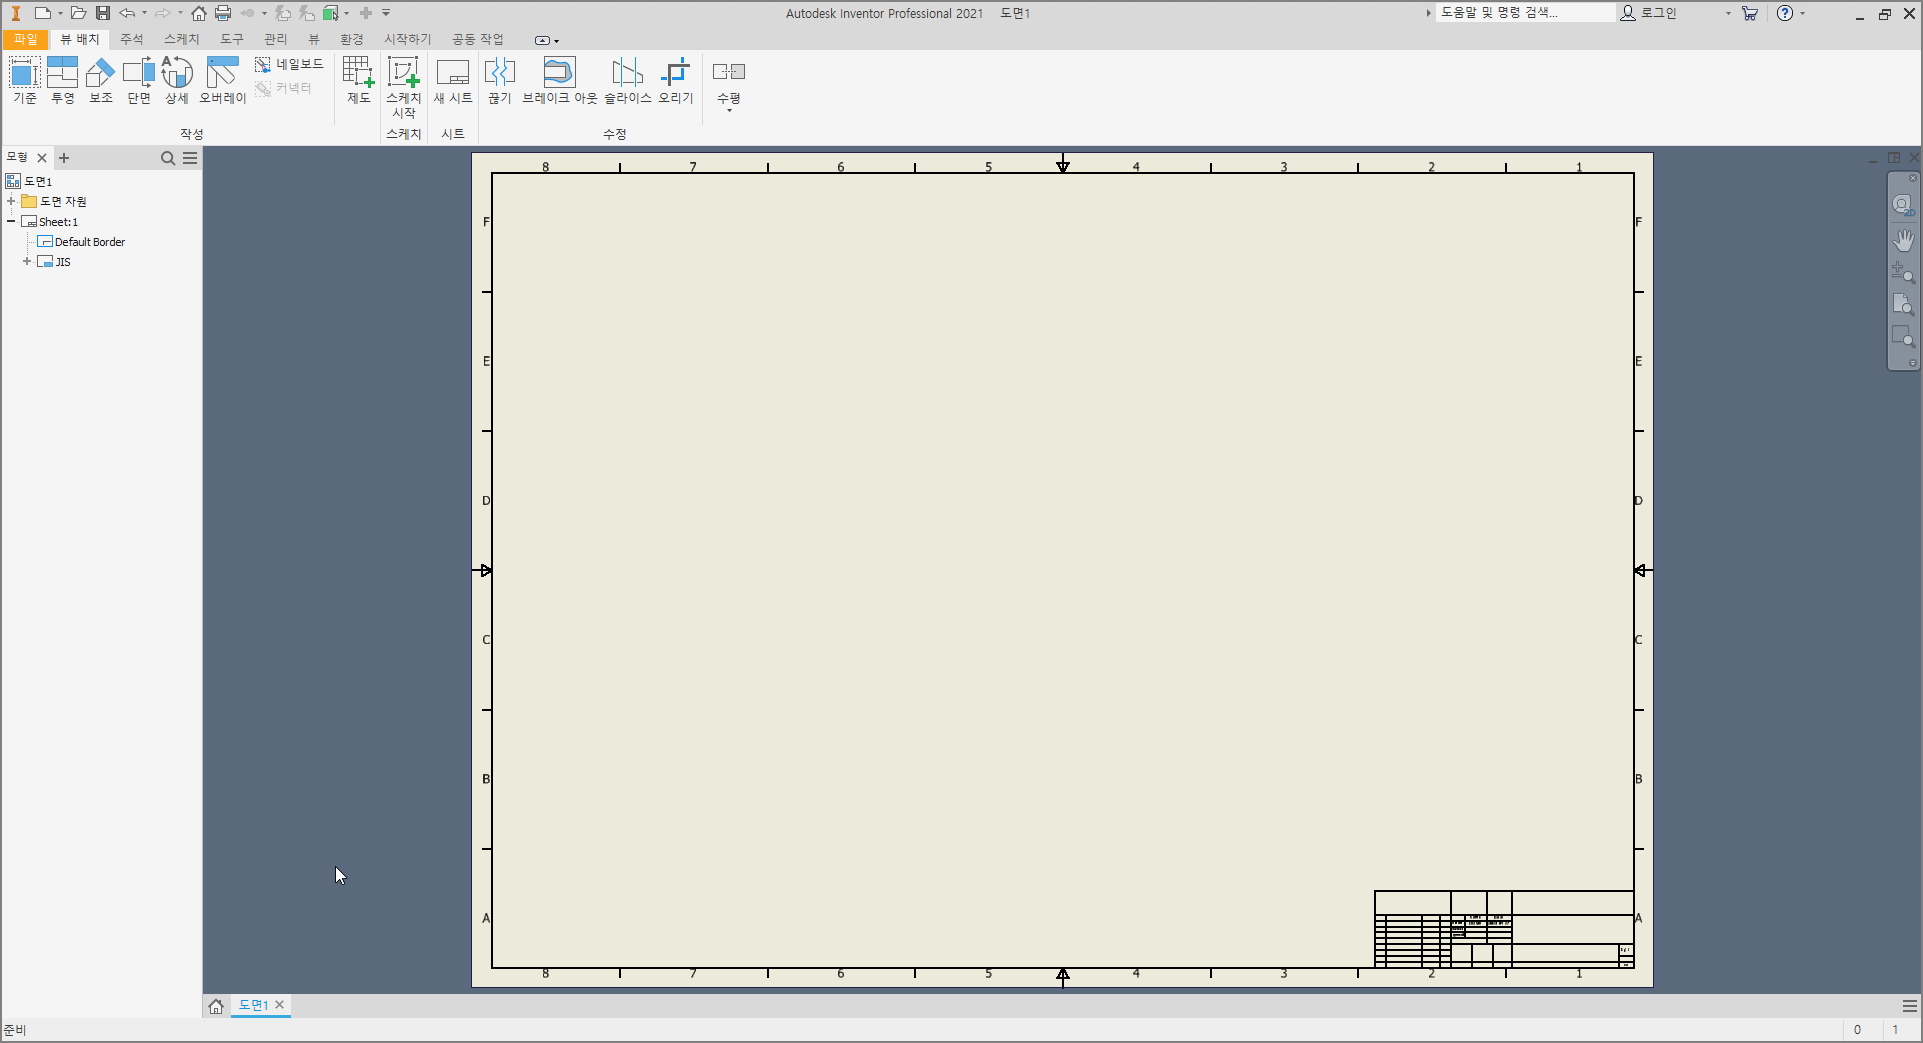Go to Home via quick access toolbar
Image resolution: width=1923 pixels, height=1043 pixels.
(199, 13)
